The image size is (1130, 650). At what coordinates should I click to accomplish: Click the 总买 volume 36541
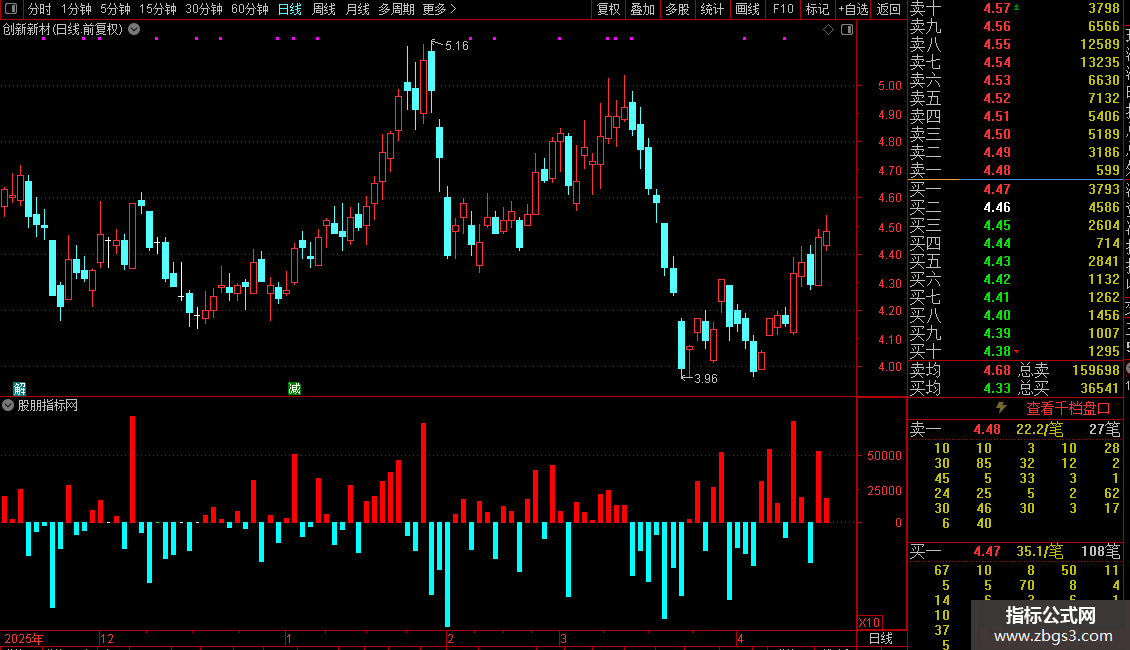click(x=1100, y=388)
